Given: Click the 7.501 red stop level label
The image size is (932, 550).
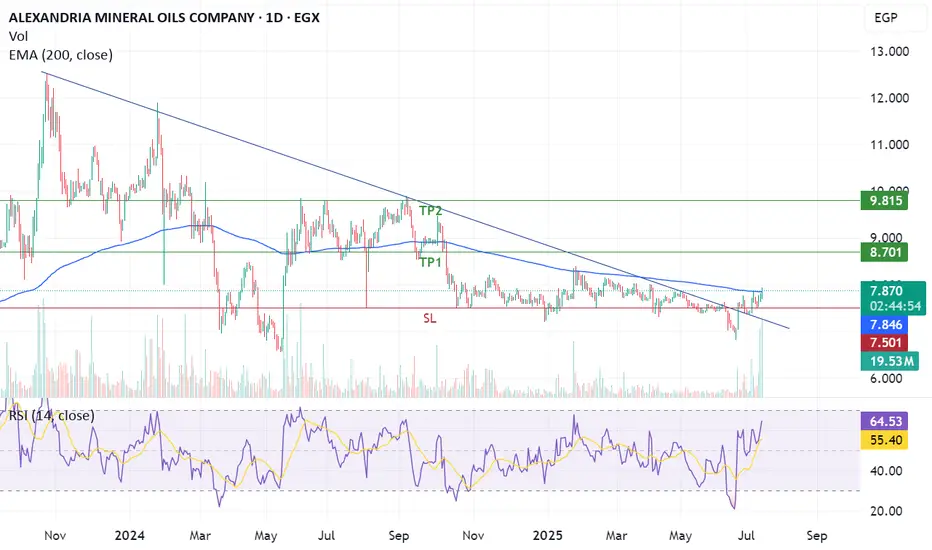Looking at the screenshot, I should [885, 342].
